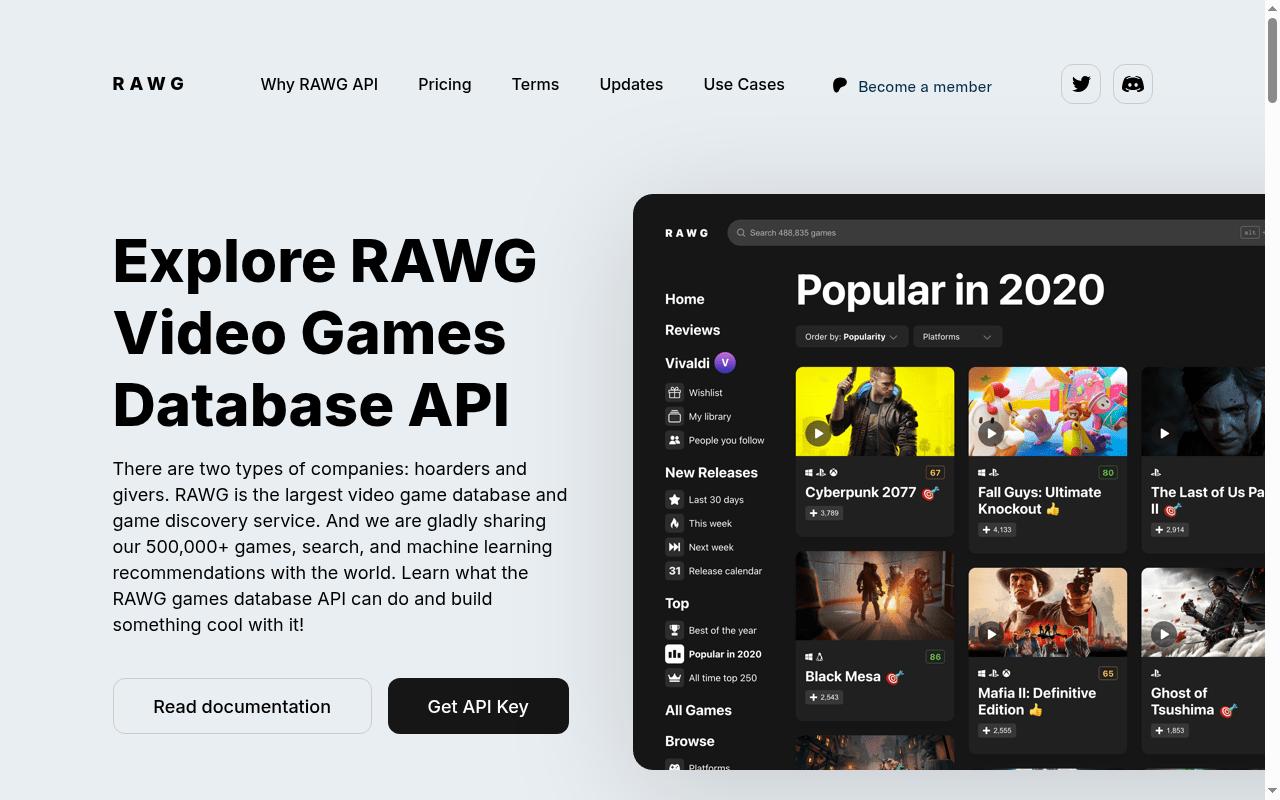Add Cyberpunk 2077 with the 3,789 button
The height and width of the screenshot is (800, 1280).
[824, 513]
